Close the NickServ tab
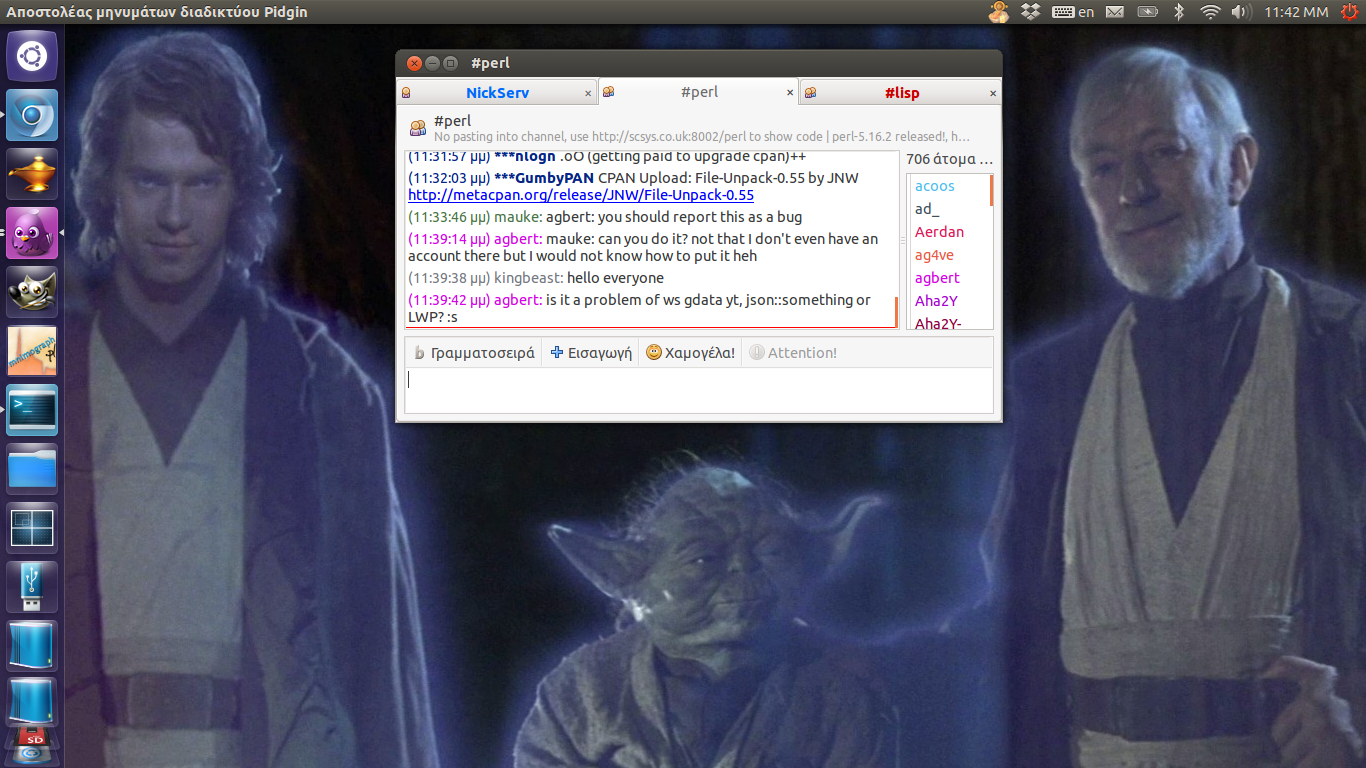 click(588, 93)
